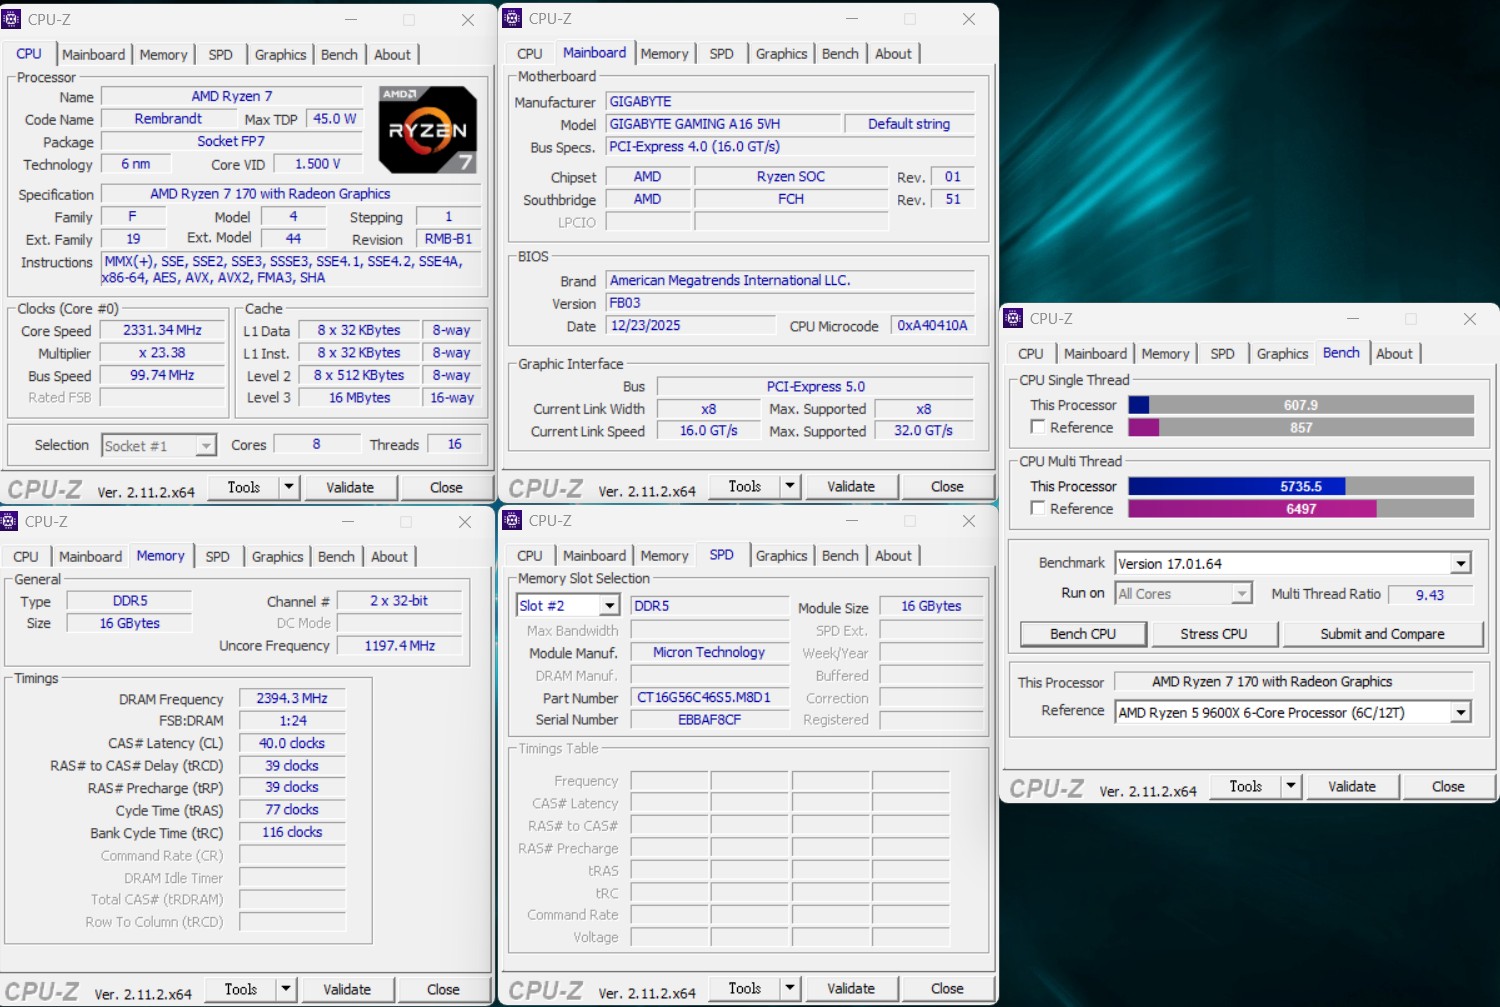The image size is (1500, 1007).
Task: Click the Package Socket FP7 value
Action: (231, 141)
